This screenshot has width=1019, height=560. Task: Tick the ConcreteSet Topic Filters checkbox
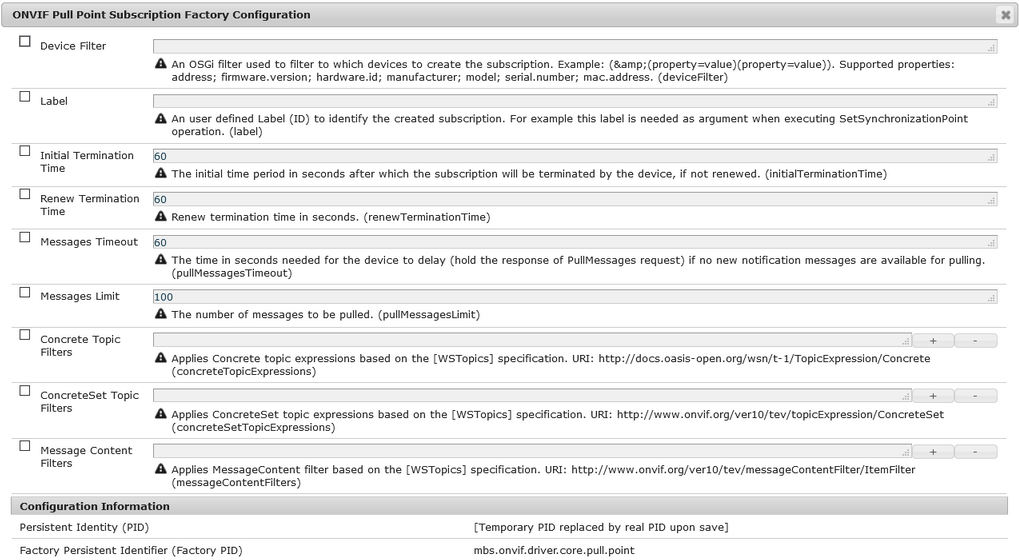[x=25, y=391]
